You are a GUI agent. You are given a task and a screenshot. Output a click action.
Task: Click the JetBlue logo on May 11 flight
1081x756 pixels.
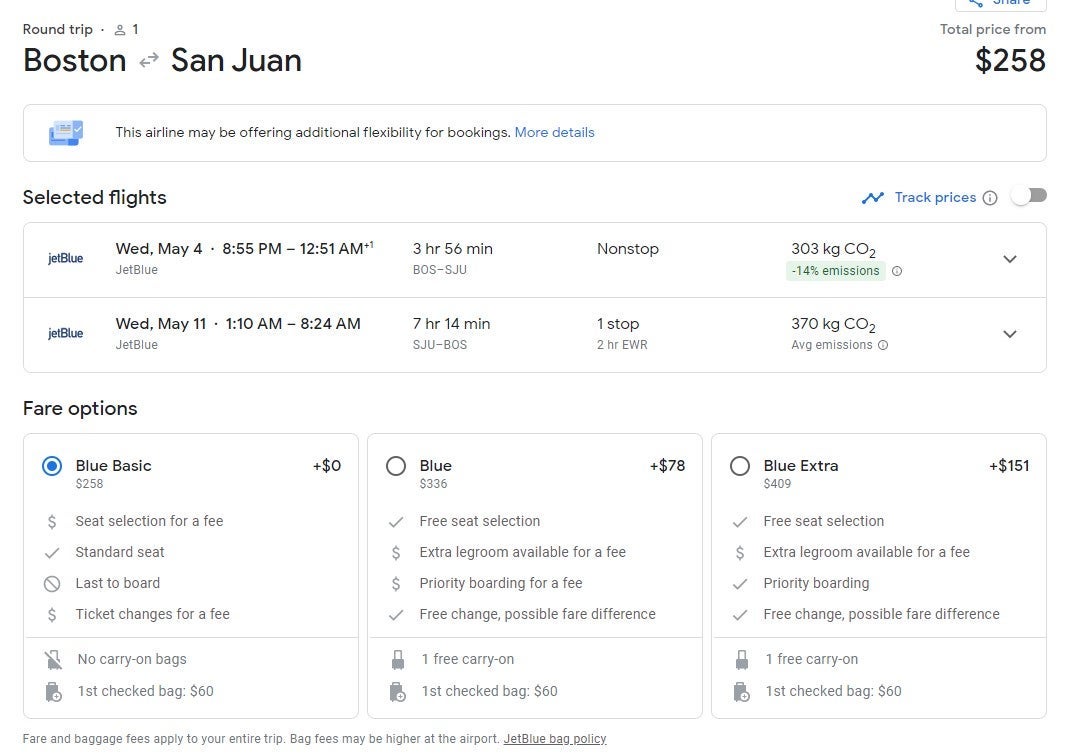click(66, 334)
